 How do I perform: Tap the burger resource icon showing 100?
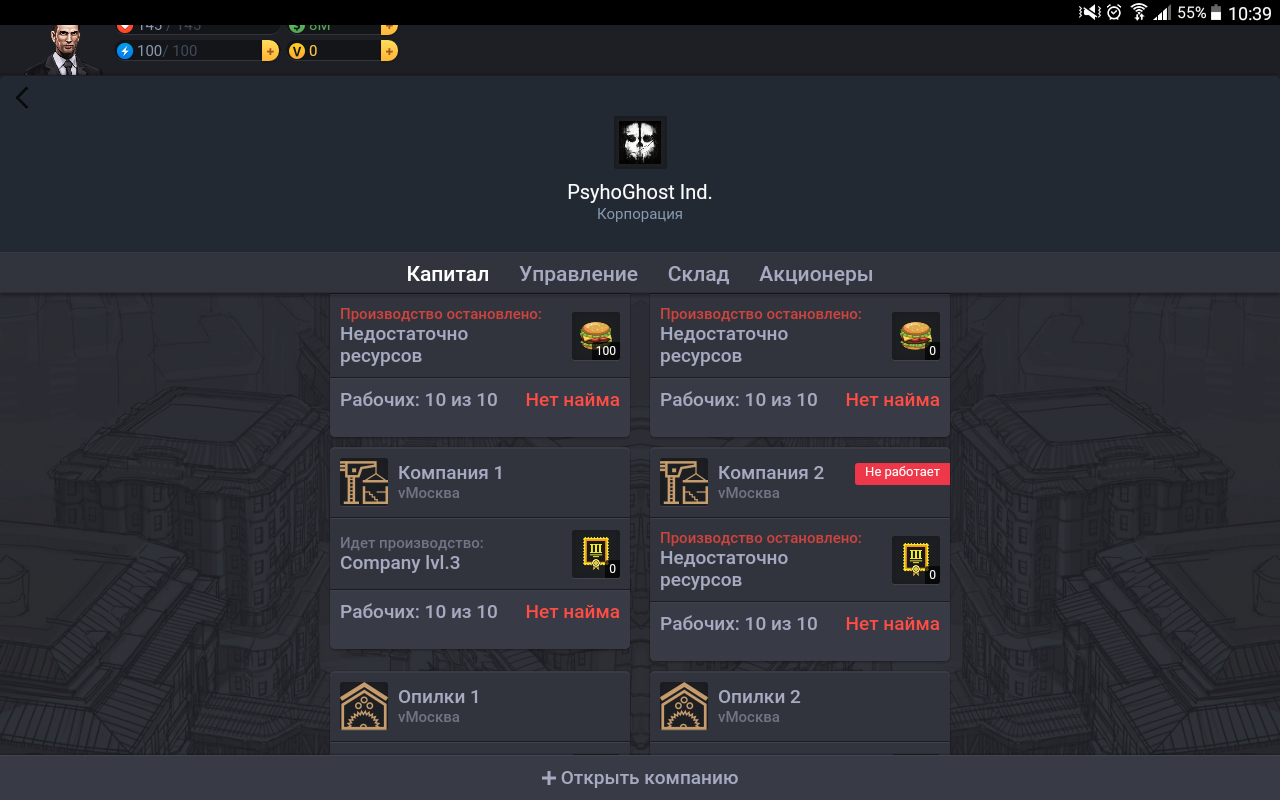596,336
